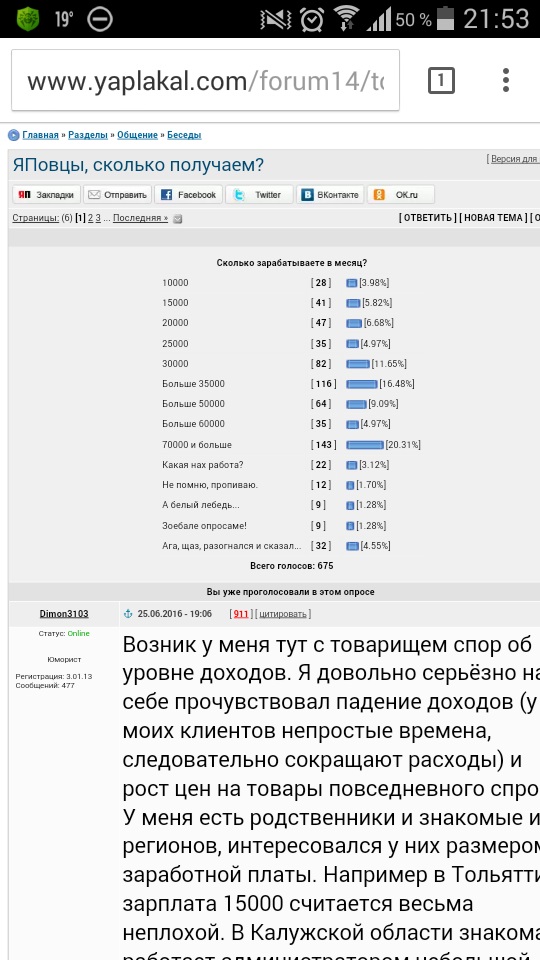Open the Разделы breadcrumb link
The height and width of the screenshot is (960, 540).
(88, 135)
